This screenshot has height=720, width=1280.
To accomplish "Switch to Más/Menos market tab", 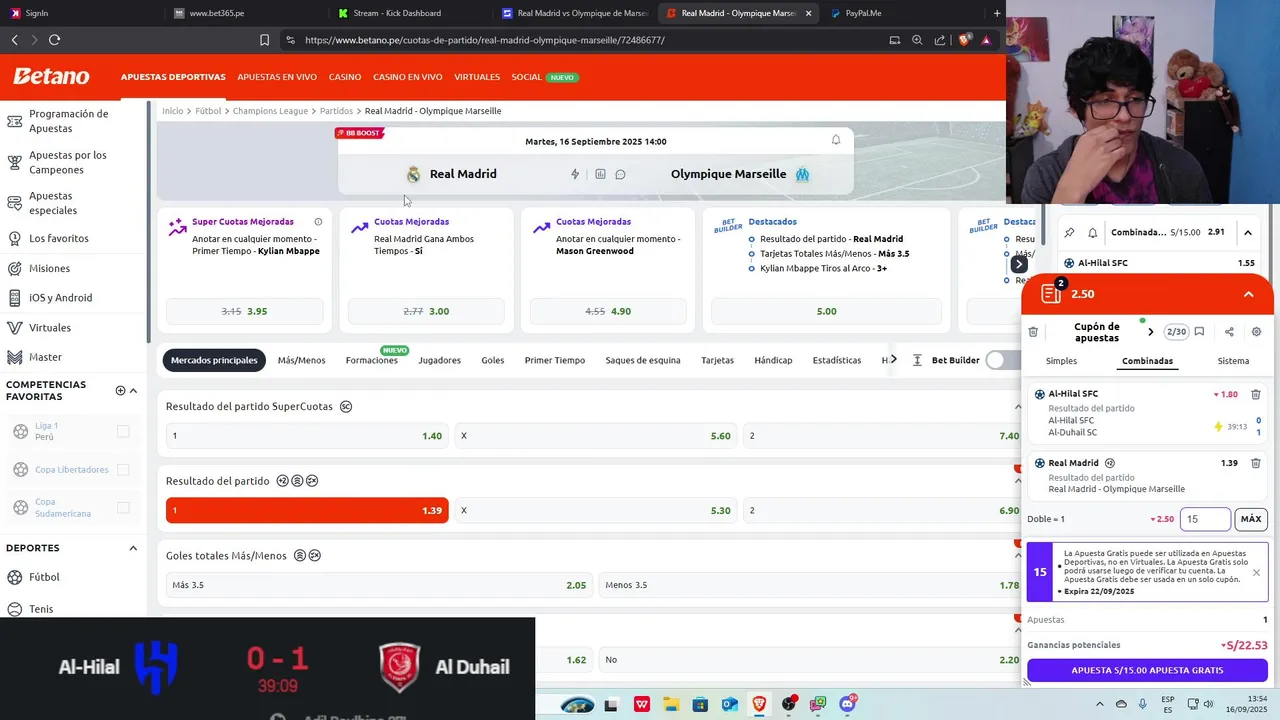I will (x=301, y=360).
